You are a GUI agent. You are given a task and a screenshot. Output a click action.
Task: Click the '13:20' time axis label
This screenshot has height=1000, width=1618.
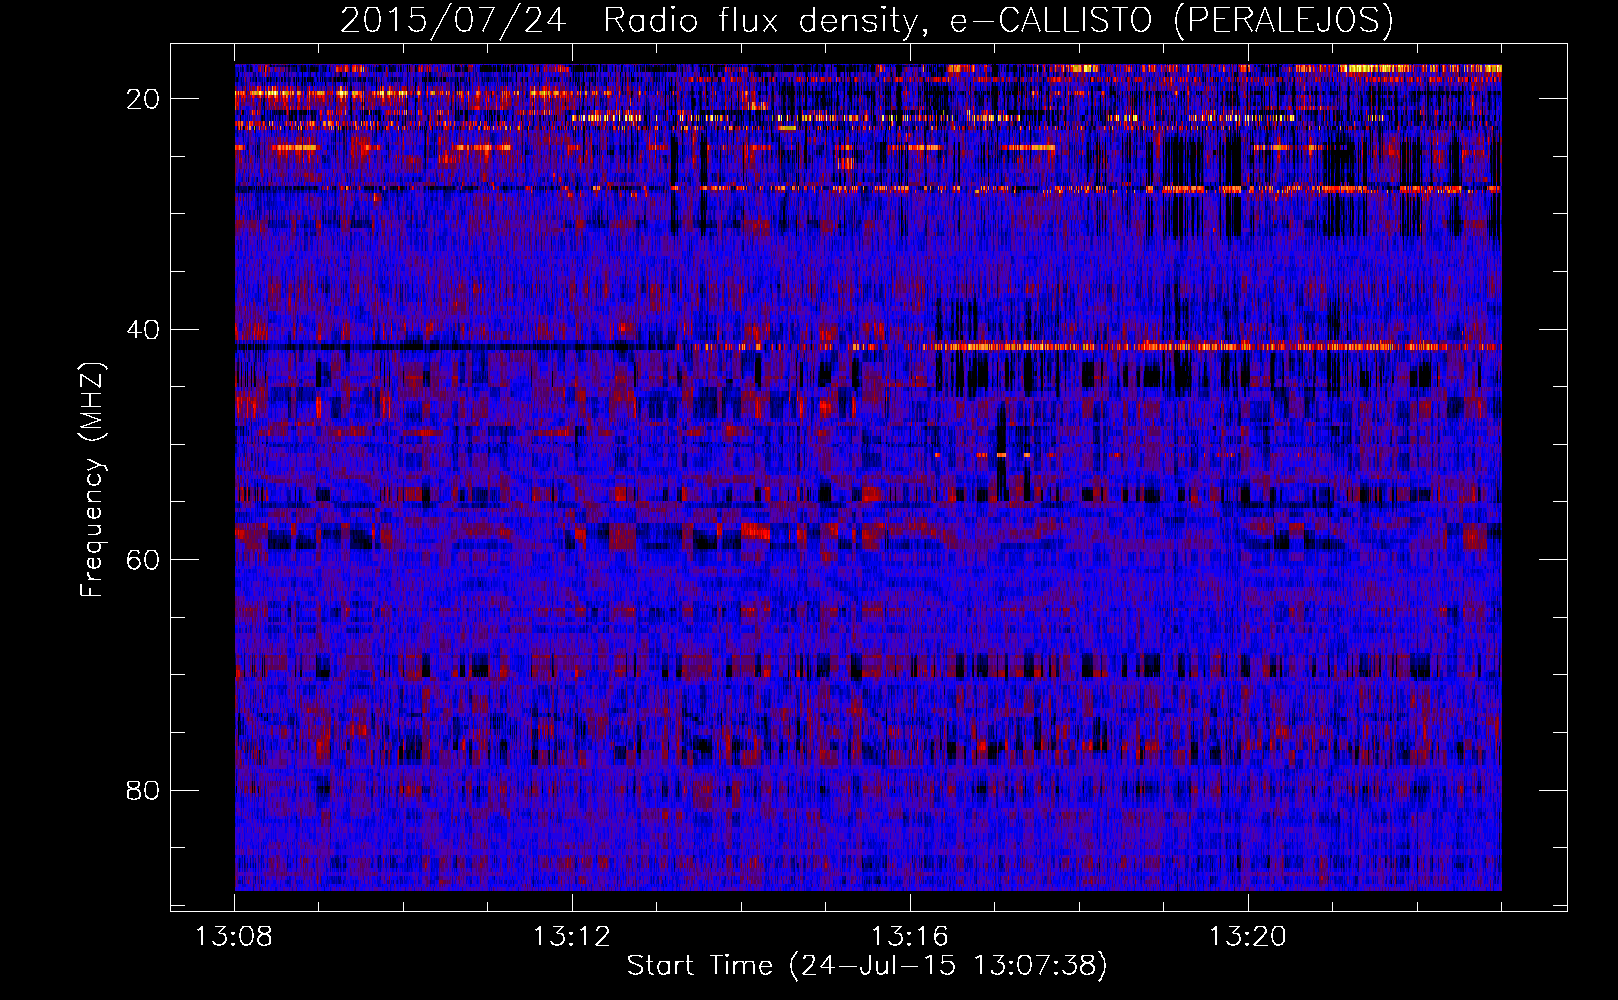[1248, 937]
